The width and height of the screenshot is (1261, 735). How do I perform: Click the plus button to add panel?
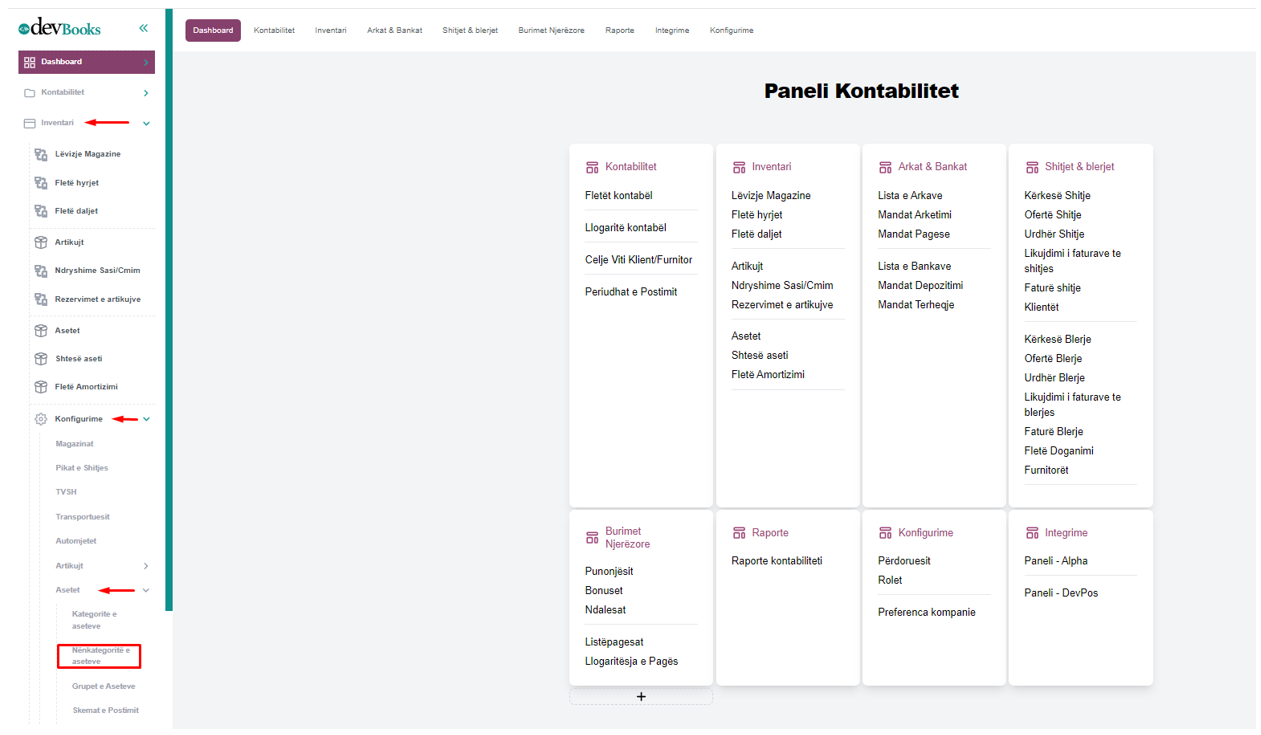coord(641,697)
